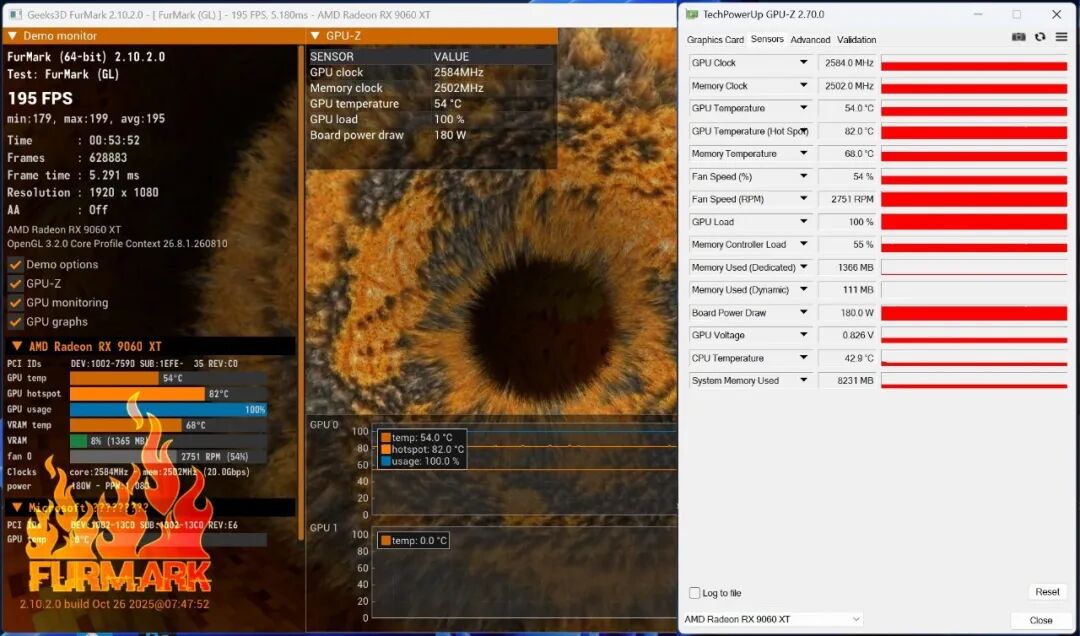Toggle the GPU monitoring checkbox
This screenshot has height=636, width=1080.
click(x=15, y=302)
